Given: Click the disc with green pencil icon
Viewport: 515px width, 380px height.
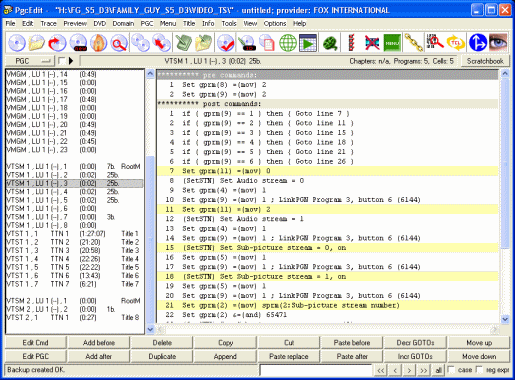Looking at the screenshot, I should [247, 43].
